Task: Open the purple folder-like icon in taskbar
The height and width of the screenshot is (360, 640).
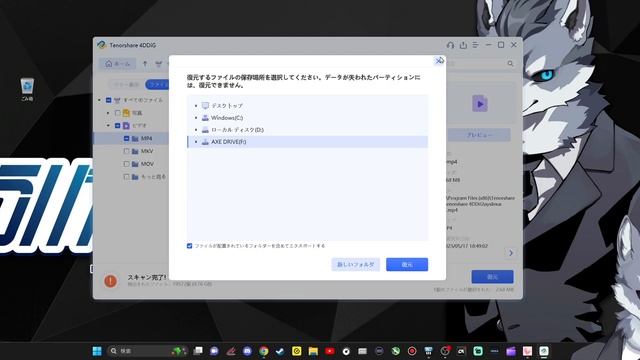Action: pos(511,351)
